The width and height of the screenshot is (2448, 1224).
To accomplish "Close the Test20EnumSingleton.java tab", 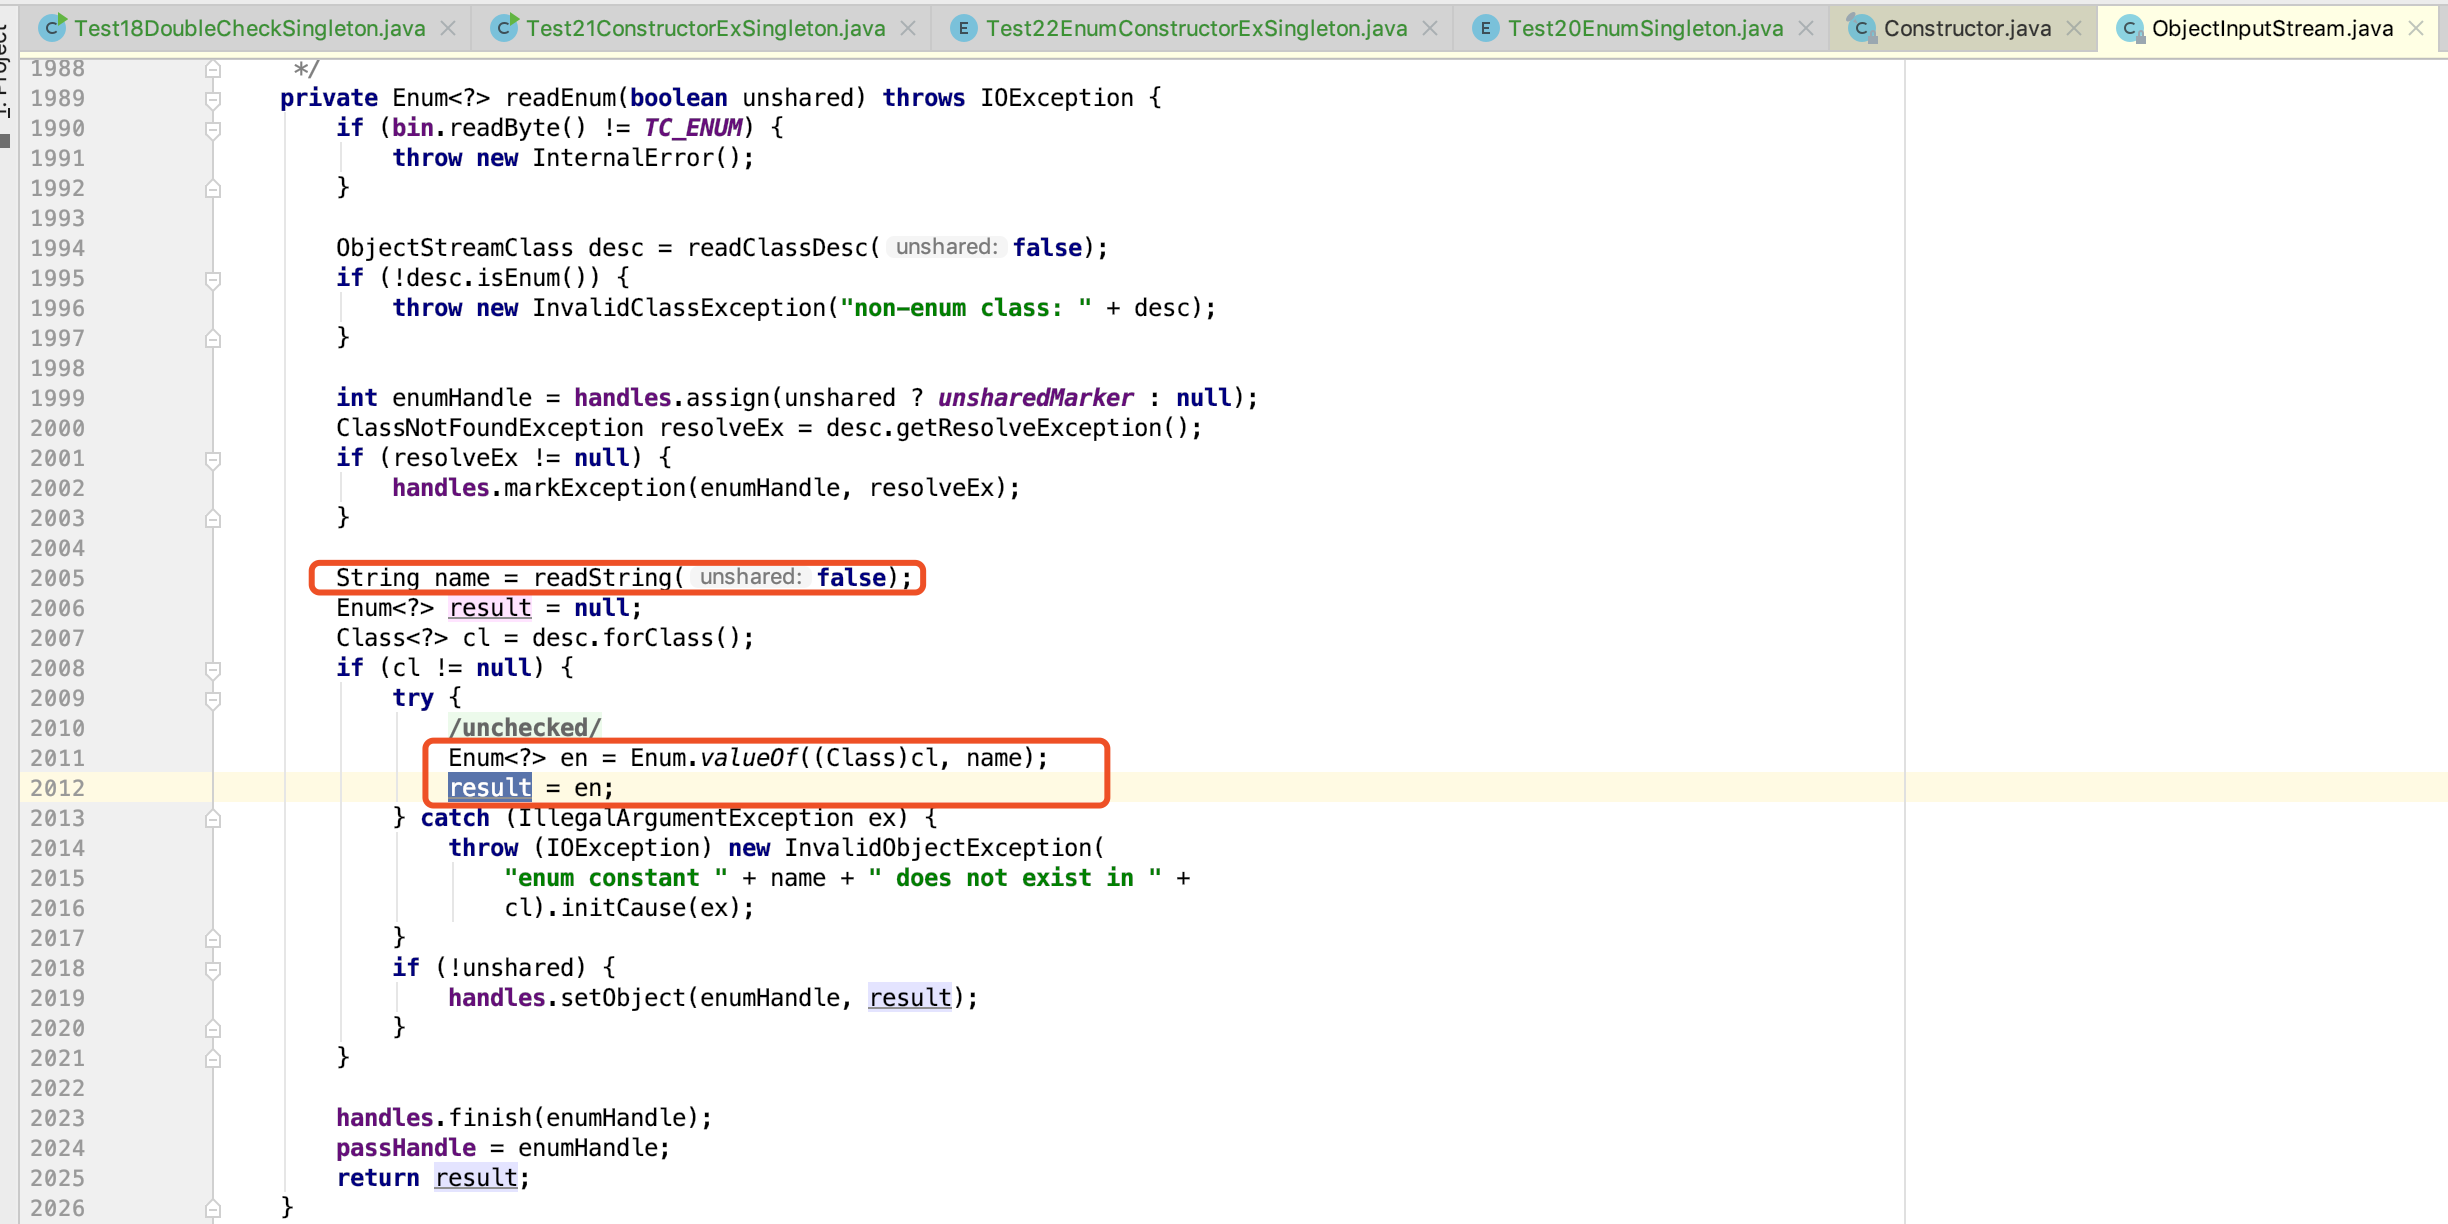I will (1806, 28).
